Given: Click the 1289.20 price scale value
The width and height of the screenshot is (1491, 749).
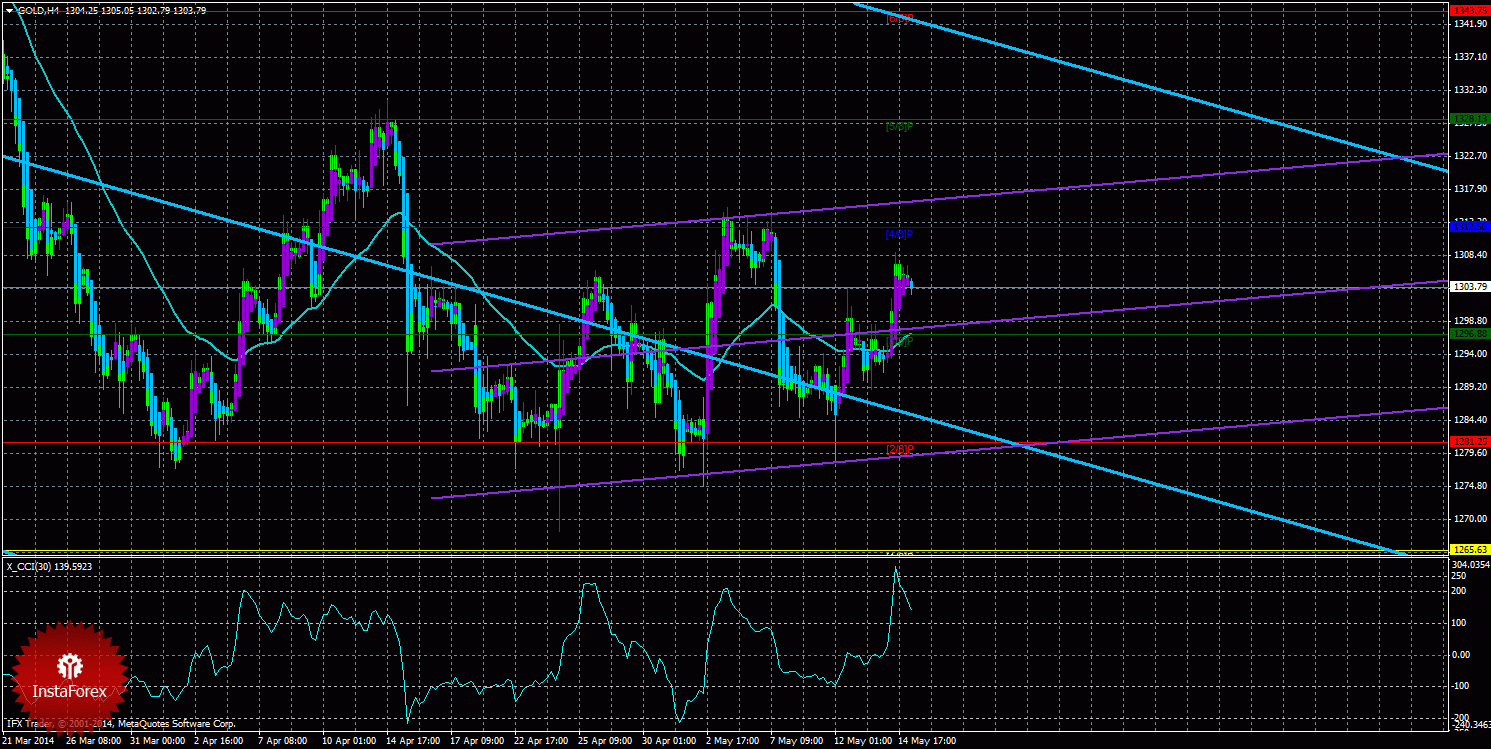Looking at the screenshot, I should click(x=1468, y=386).
